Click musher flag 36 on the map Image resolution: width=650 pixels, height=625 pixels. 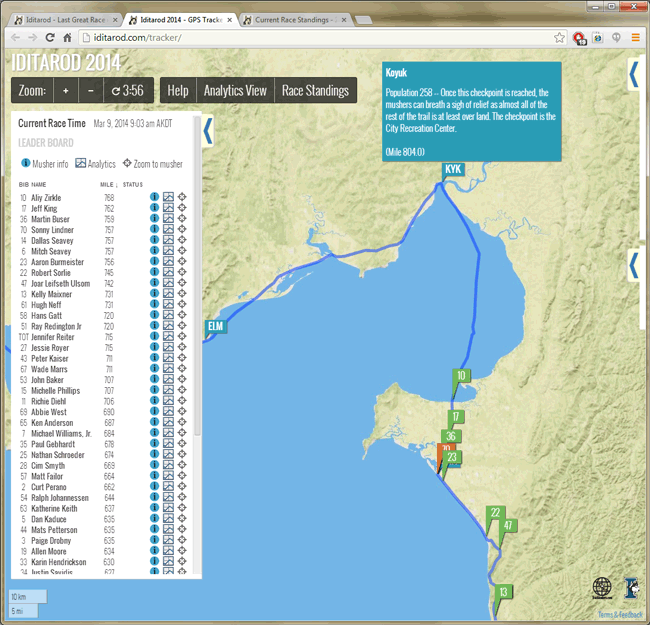click(451, 436)
